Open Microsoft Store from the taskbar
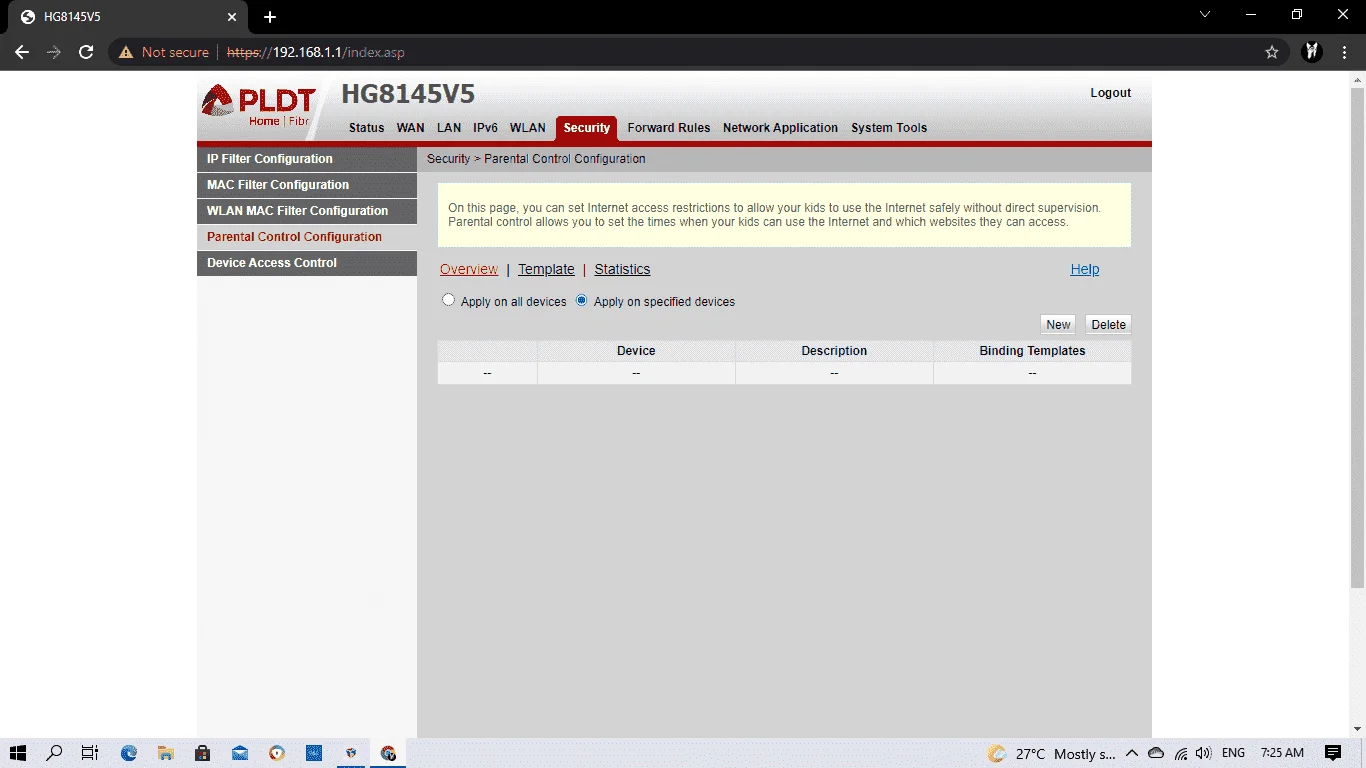The image size is (1366, 768). click(x=203, y=753)
